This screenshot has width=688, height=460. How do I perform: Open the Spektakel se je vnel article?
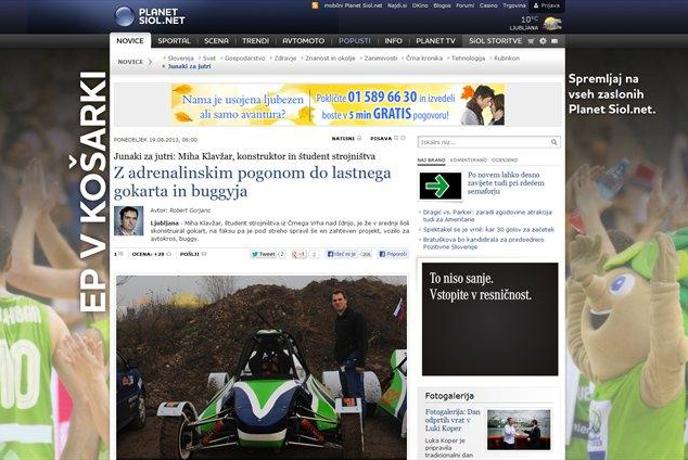pyautogui.click(x=488, y=230)
